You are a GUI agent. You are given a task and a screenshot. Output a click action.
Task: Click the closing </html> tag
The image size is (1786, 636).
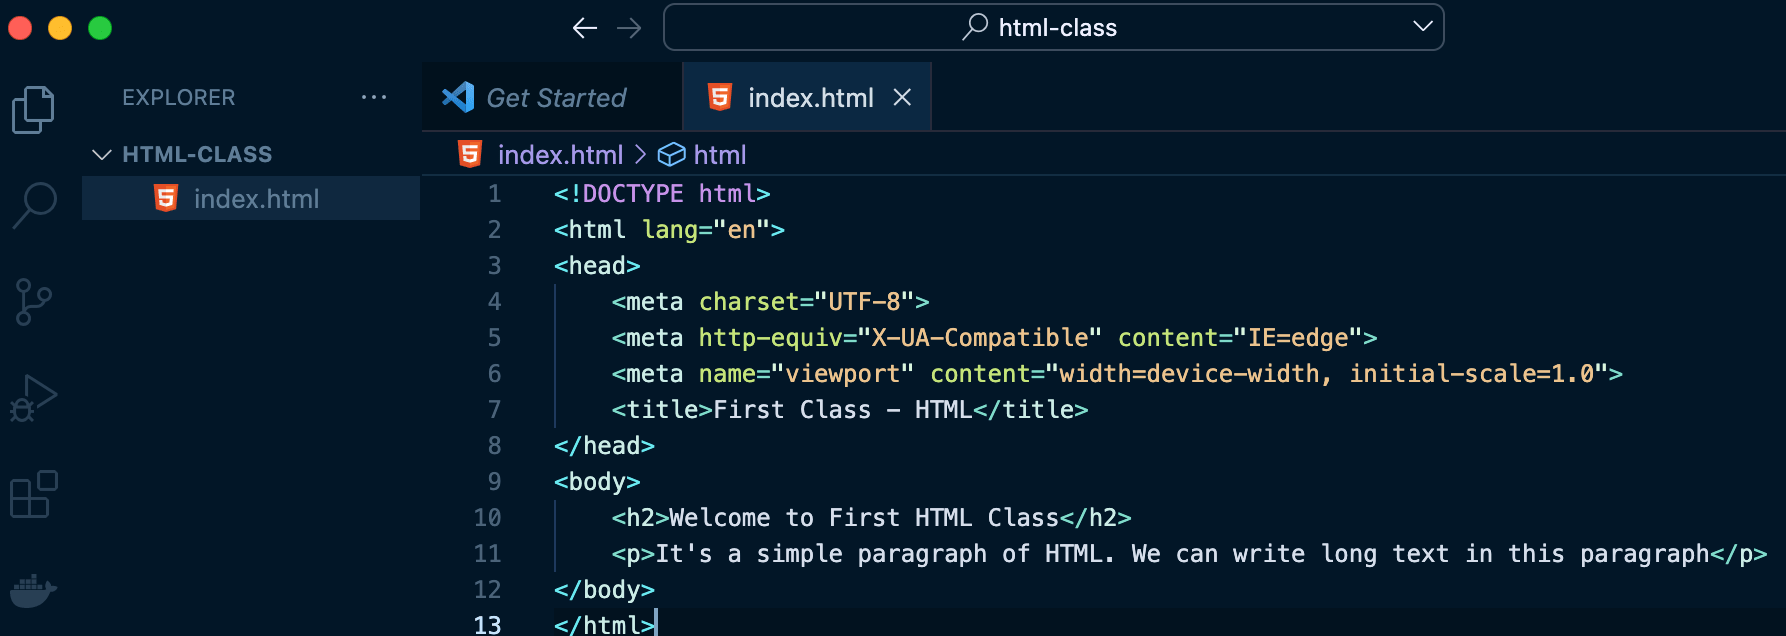[604, 624]
